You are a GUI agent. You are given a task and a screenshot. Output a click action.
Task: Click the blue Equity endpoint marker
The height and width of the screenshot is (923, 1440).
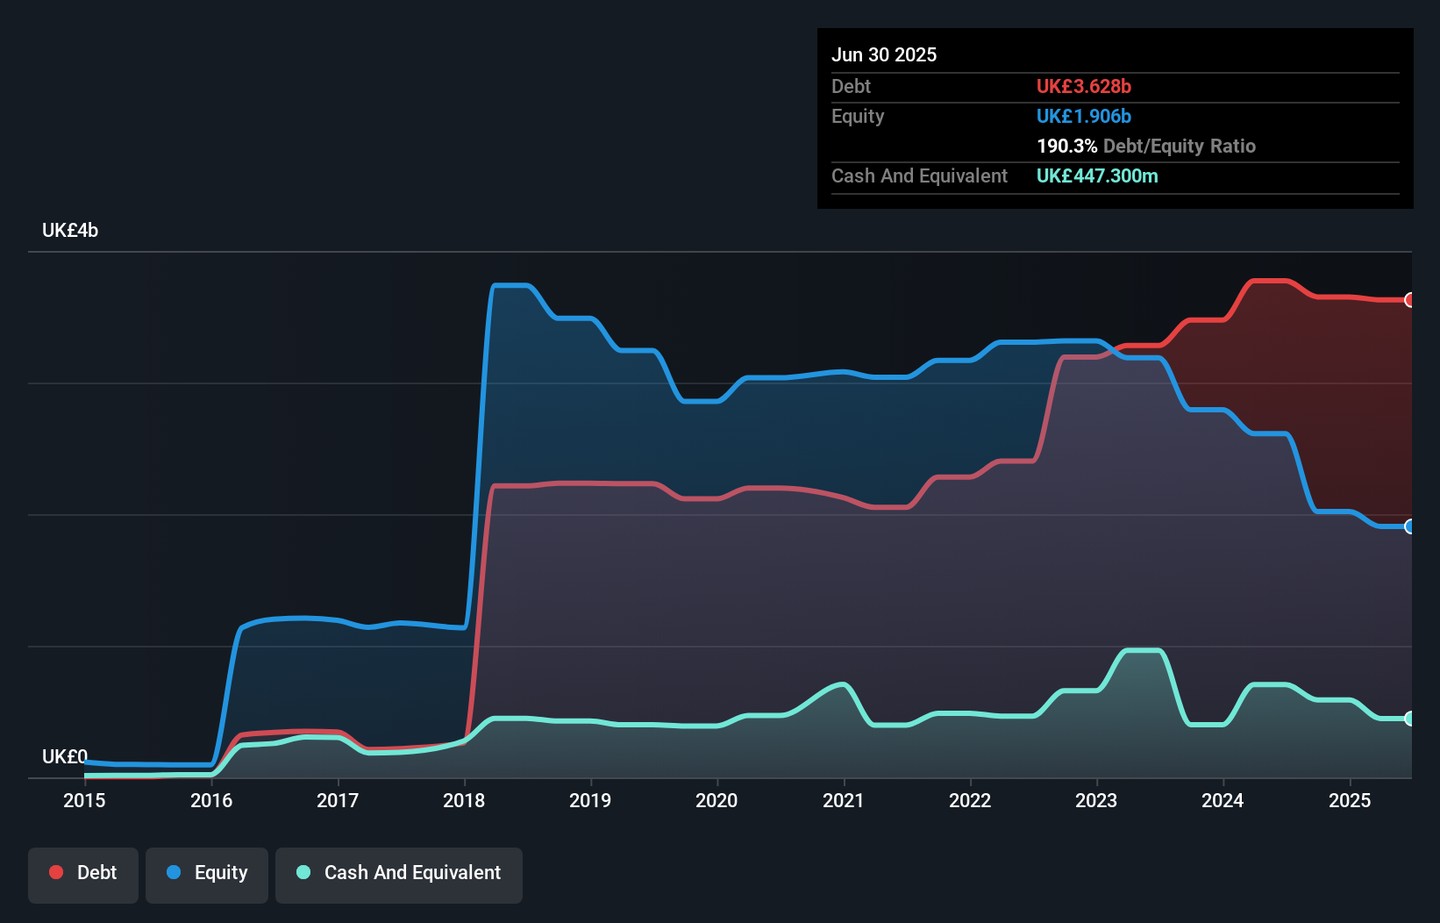(1409, 527)
